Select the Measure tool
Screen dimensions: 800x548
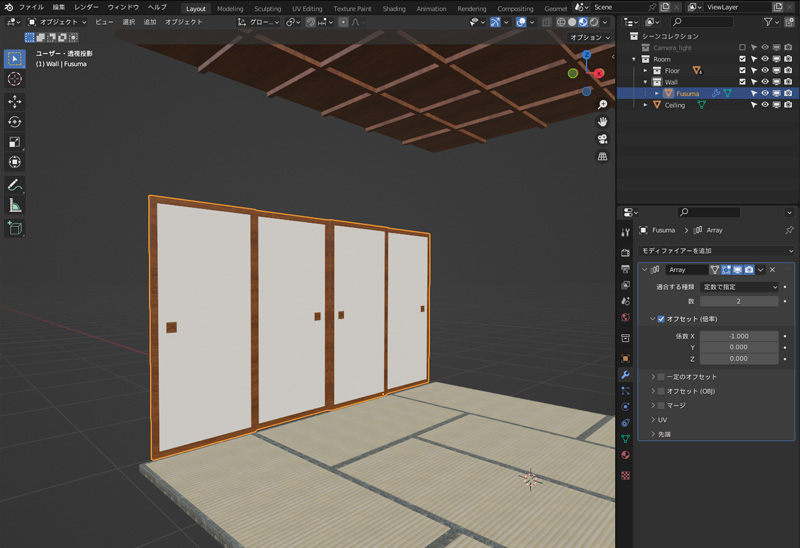pyautogui.click(x=15, y=206)
